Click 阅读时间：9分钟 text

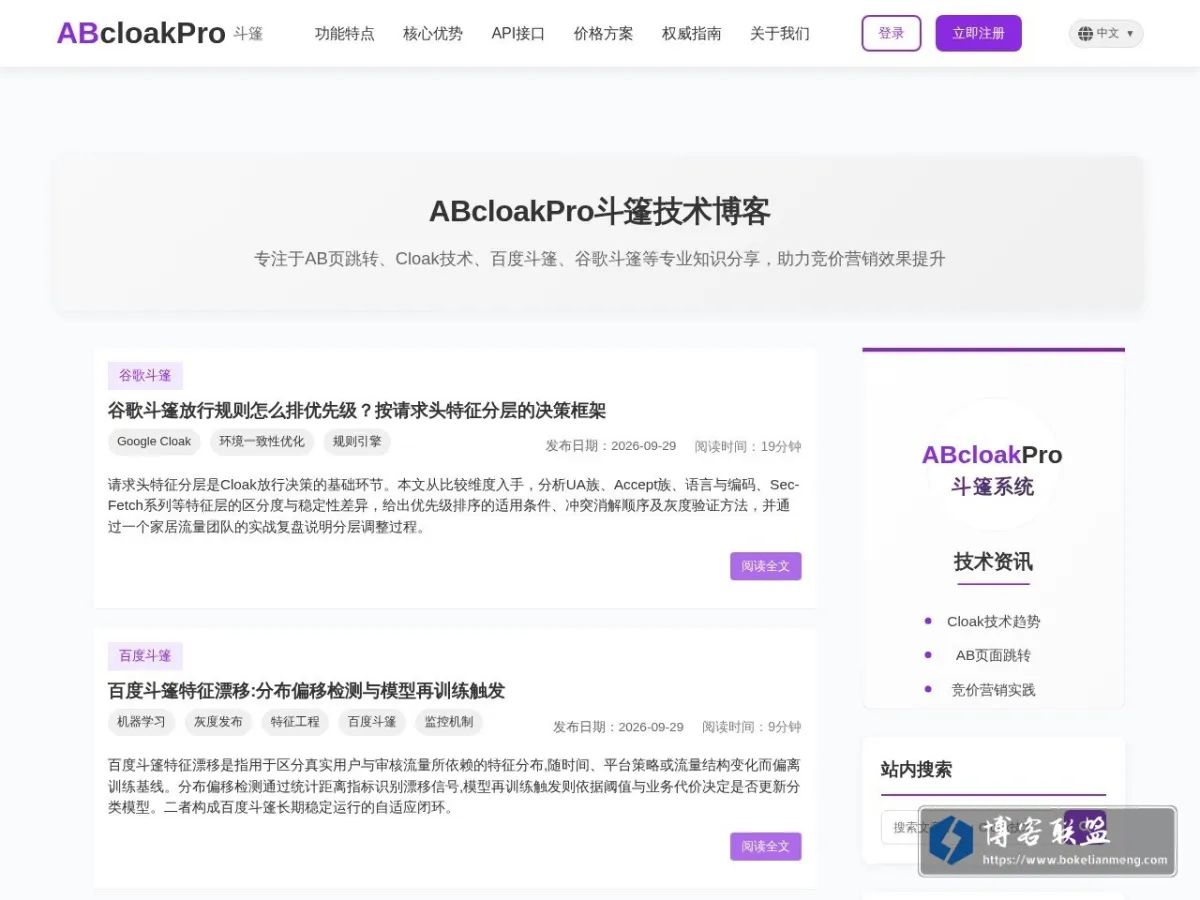point(752,727)
